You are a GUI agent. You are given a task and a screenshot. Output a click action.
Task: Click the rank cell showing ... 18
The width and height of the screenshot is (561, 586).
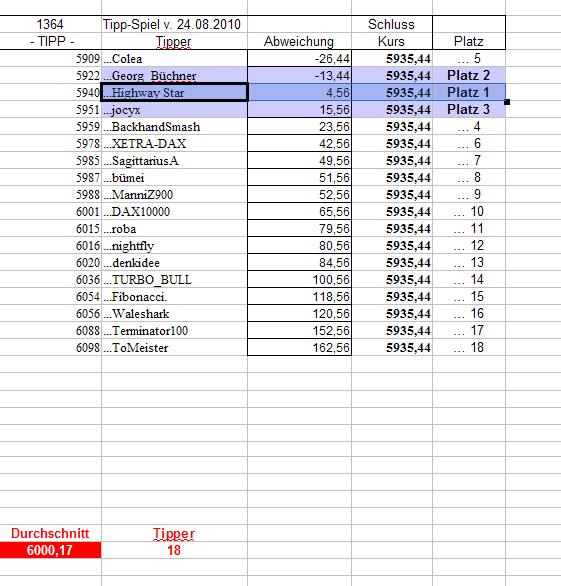[469, 348]
